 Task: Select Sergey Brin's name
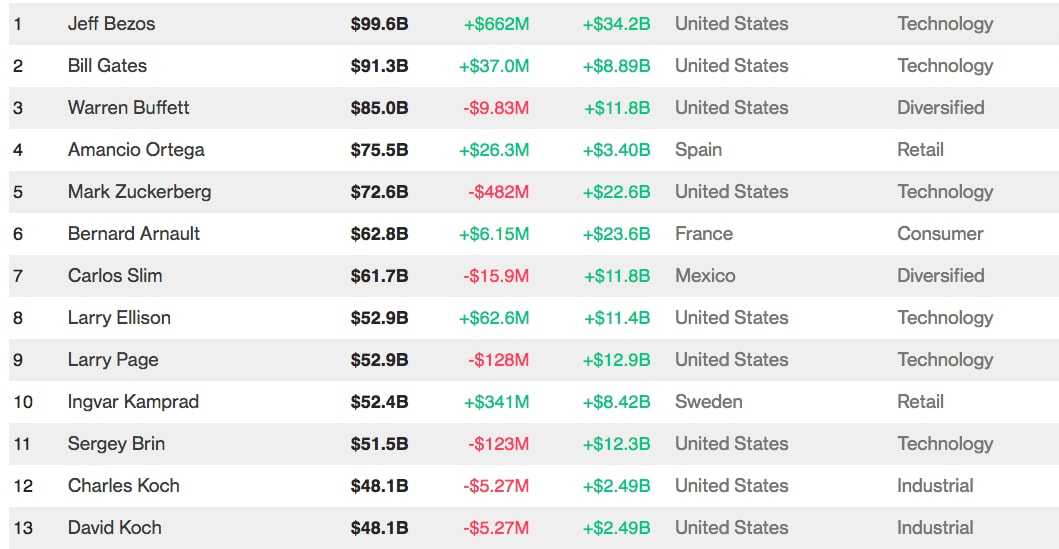tap(116, 444)
